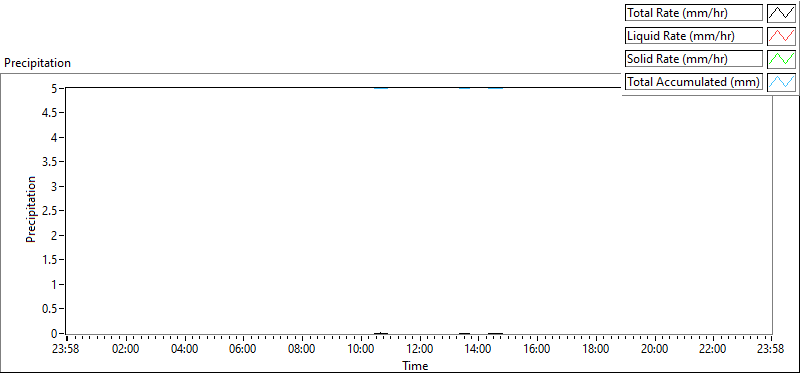Viewport: 800px width, 373px height.
Task: Click the Solid Rate green line sample icon
Action: [x=782, y=59]
